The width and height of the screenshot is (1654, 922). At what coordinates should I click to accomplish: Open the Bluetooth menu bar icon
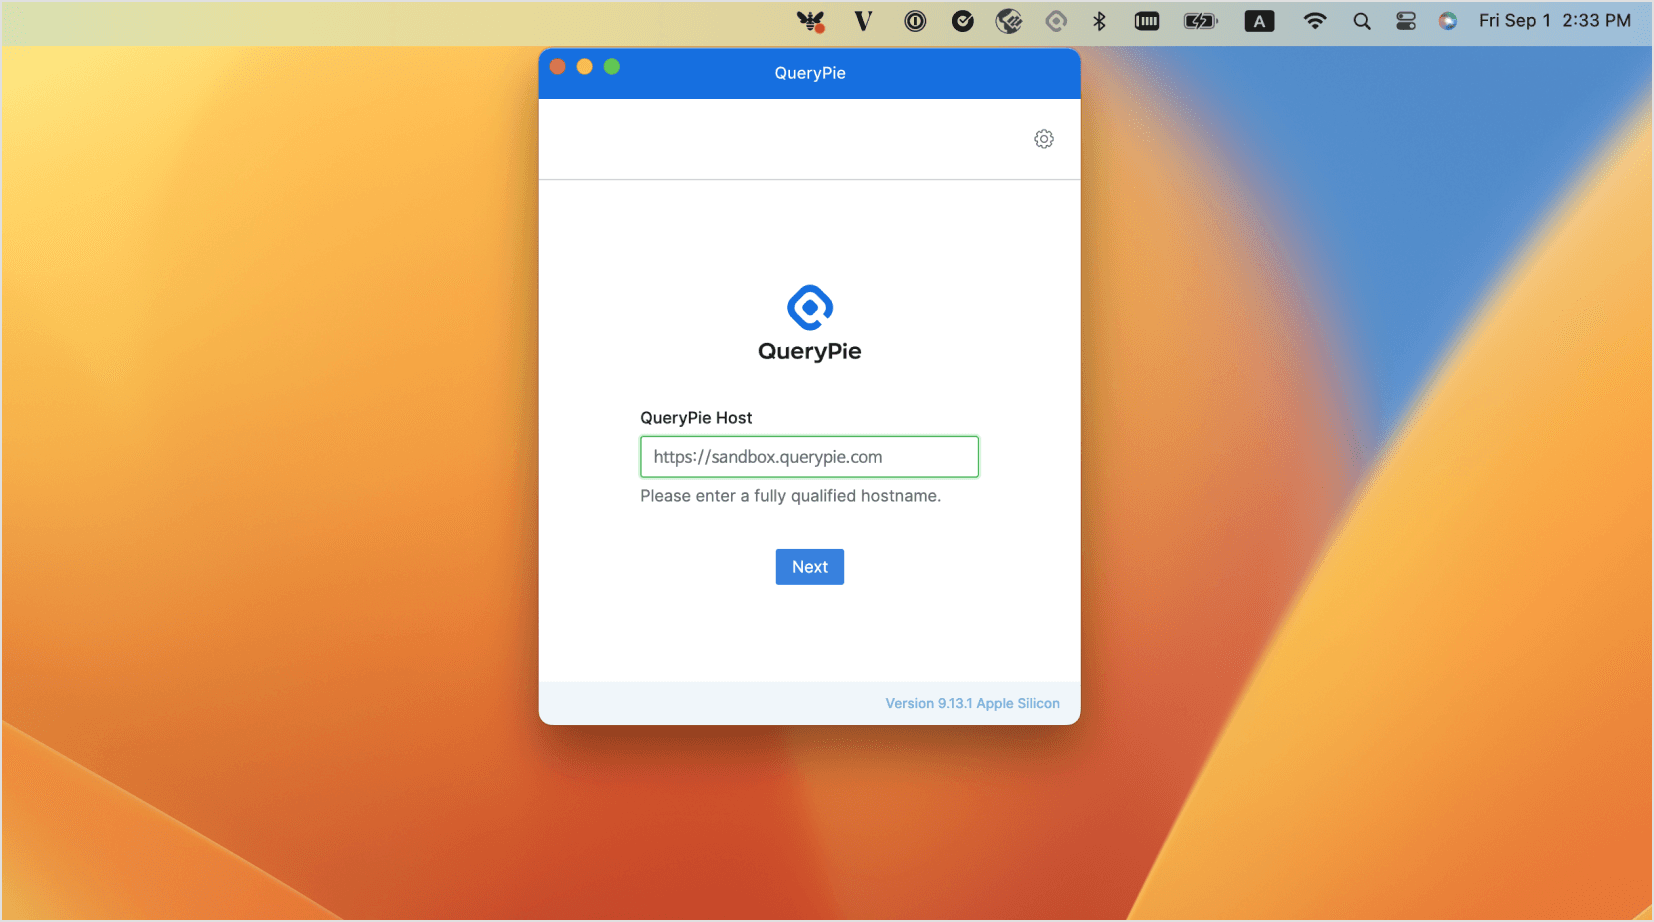1100,20
